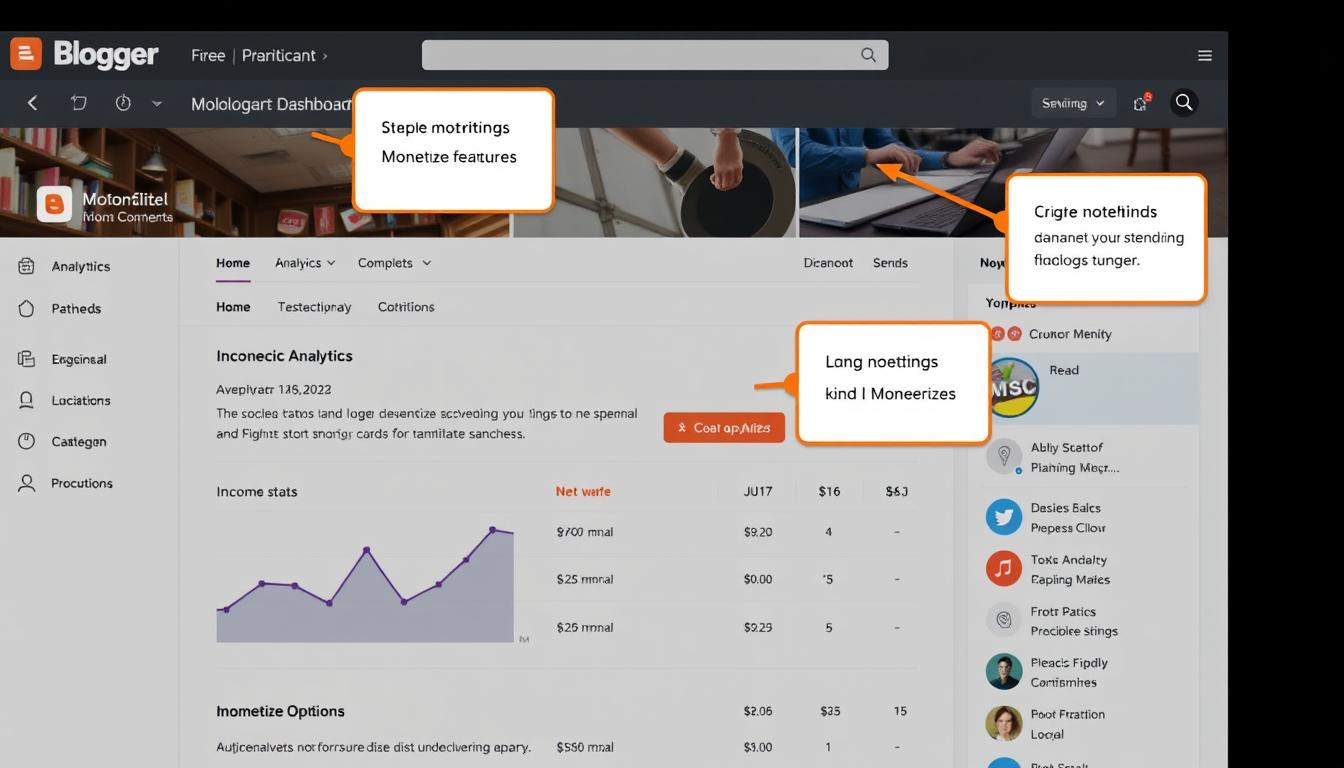Click the Mologogart Dashboard title

click(x=271, y=104)
